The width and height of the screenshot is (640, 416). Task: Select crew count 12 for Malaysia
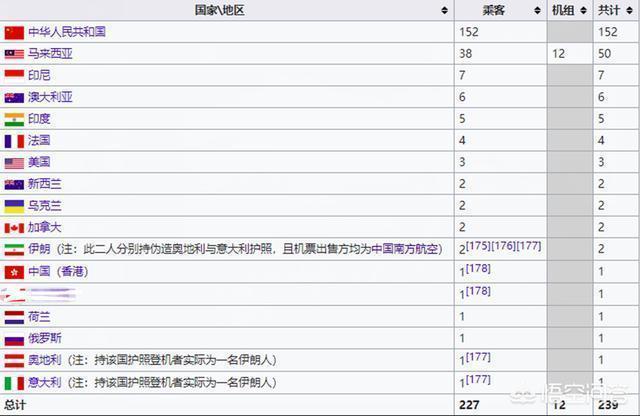(559, 53)
